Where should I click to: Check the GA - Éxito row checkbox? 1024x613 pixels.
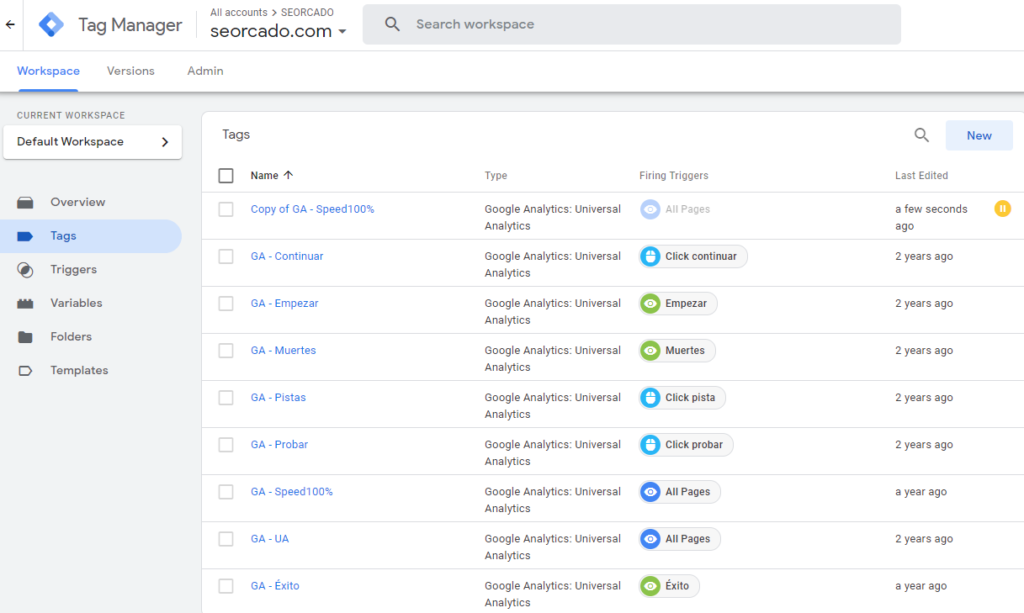click(226, 586)
